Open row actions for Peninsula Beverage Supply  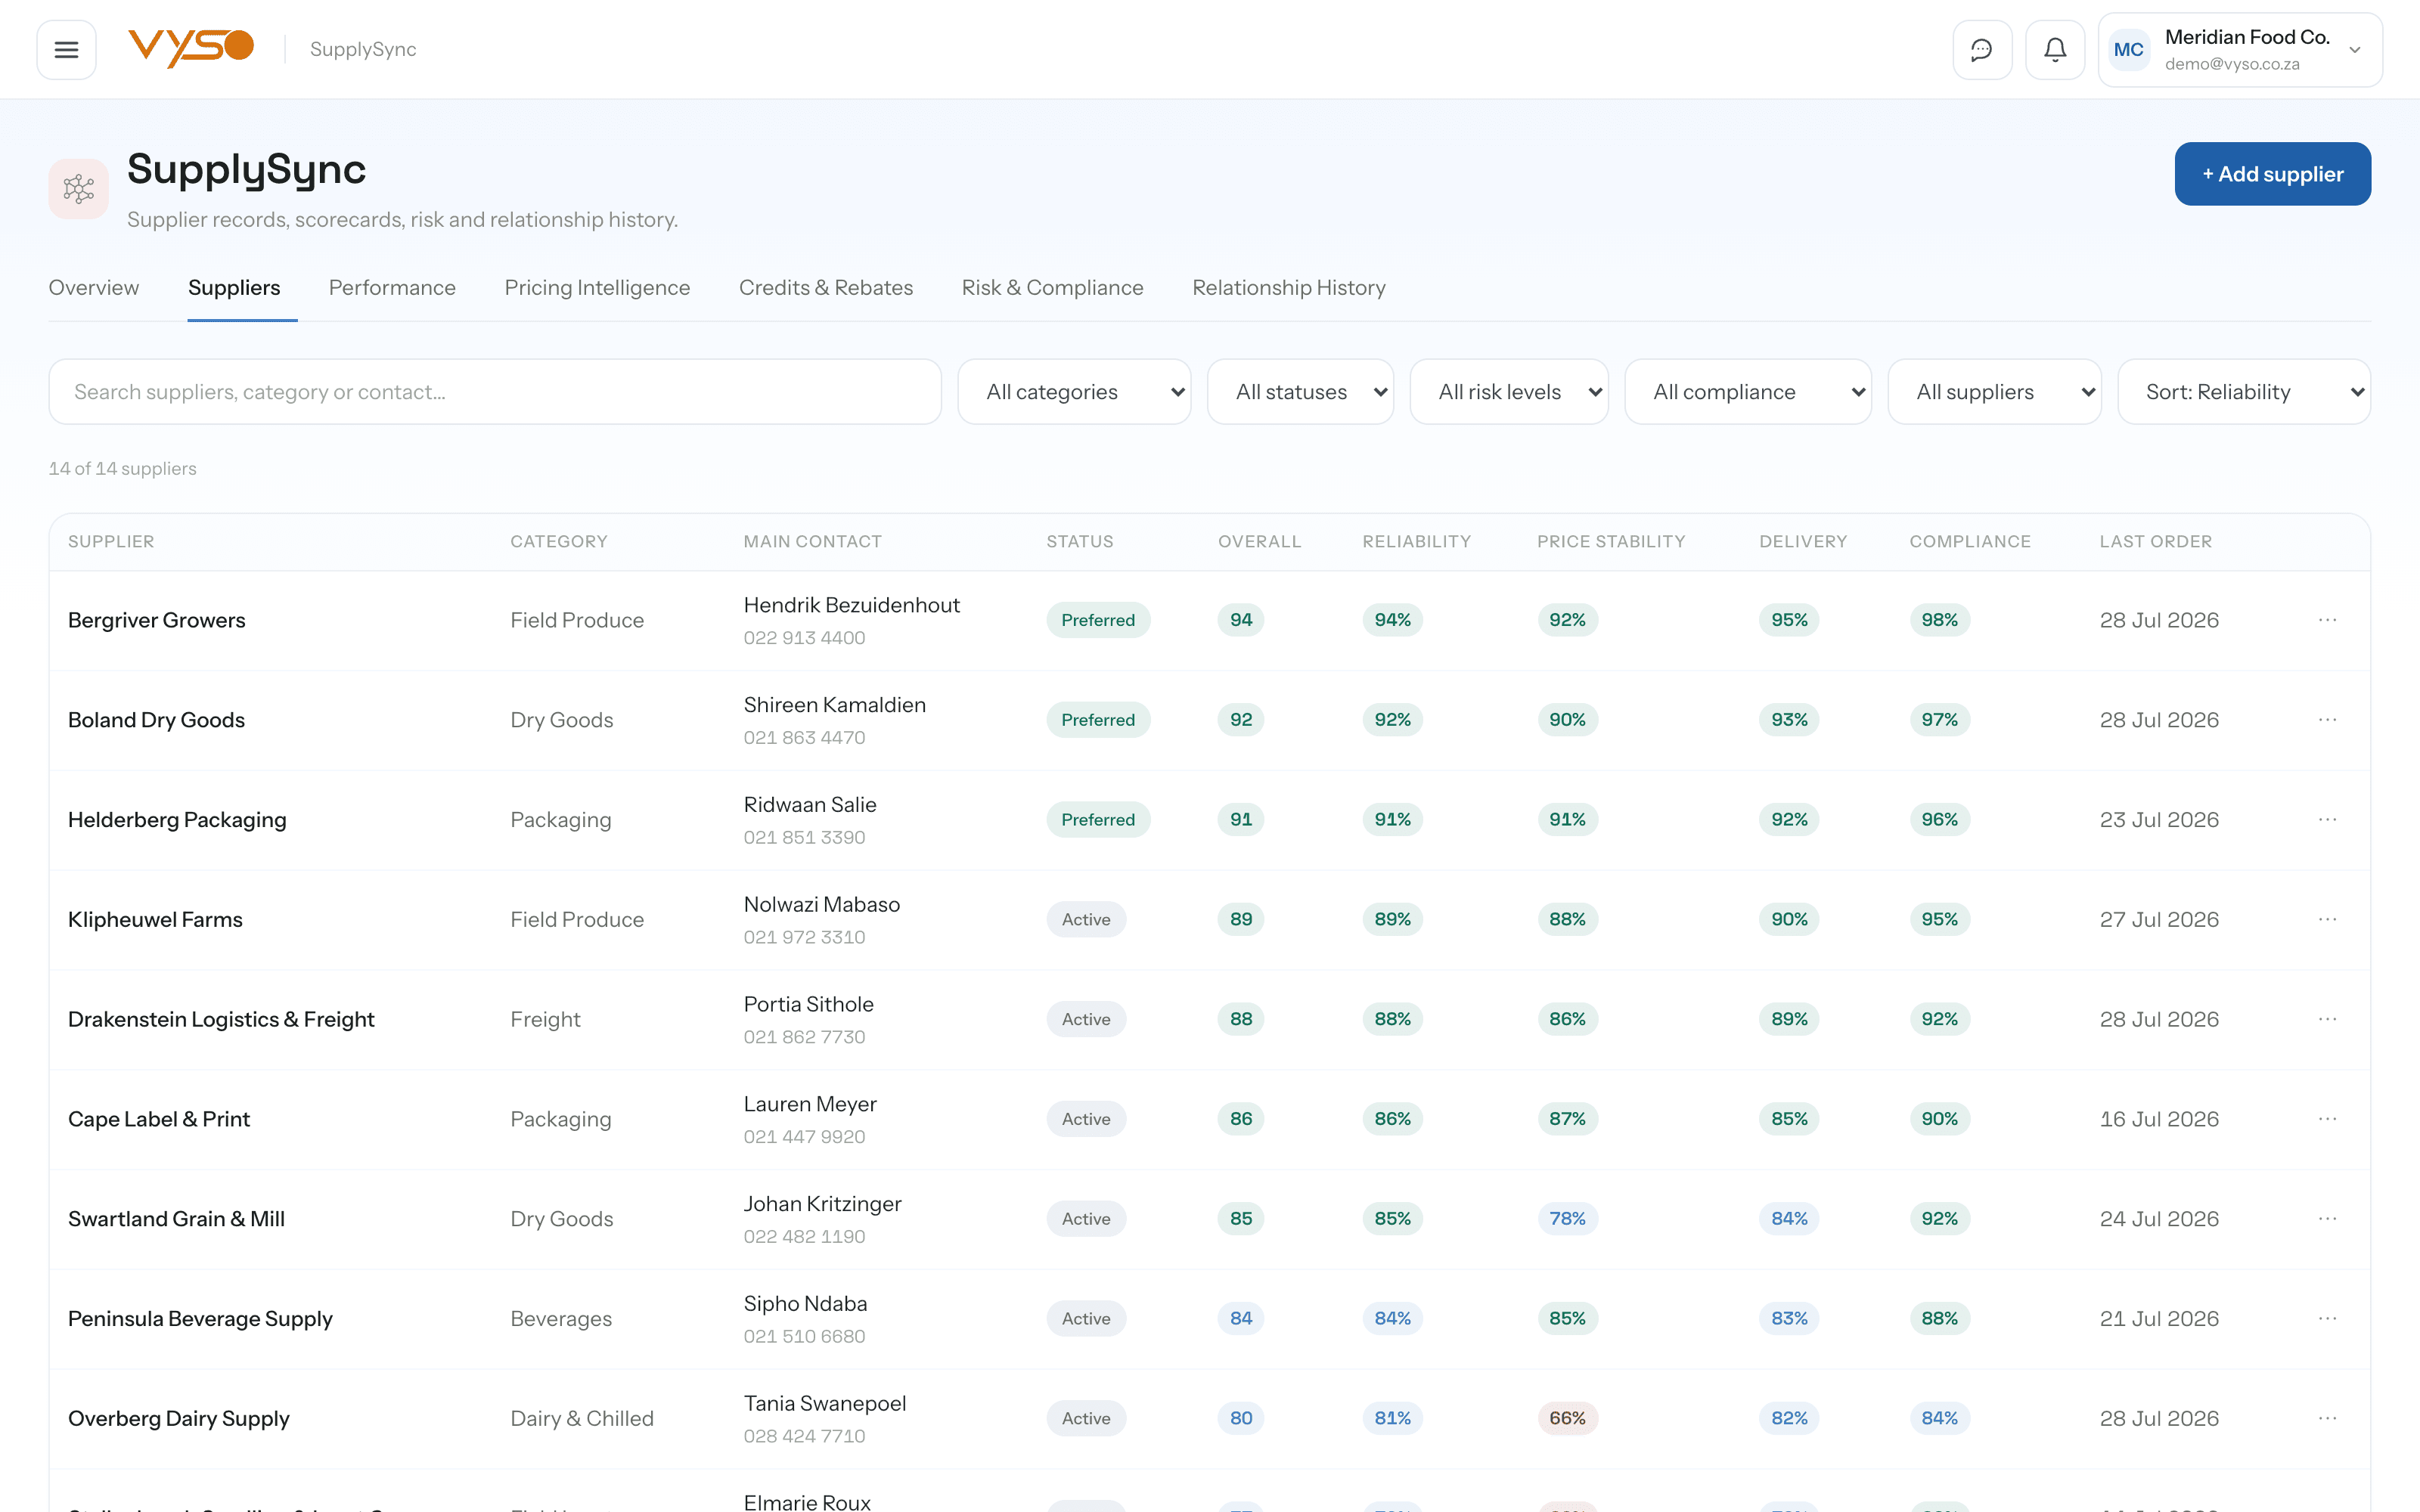[2327, 1318]
